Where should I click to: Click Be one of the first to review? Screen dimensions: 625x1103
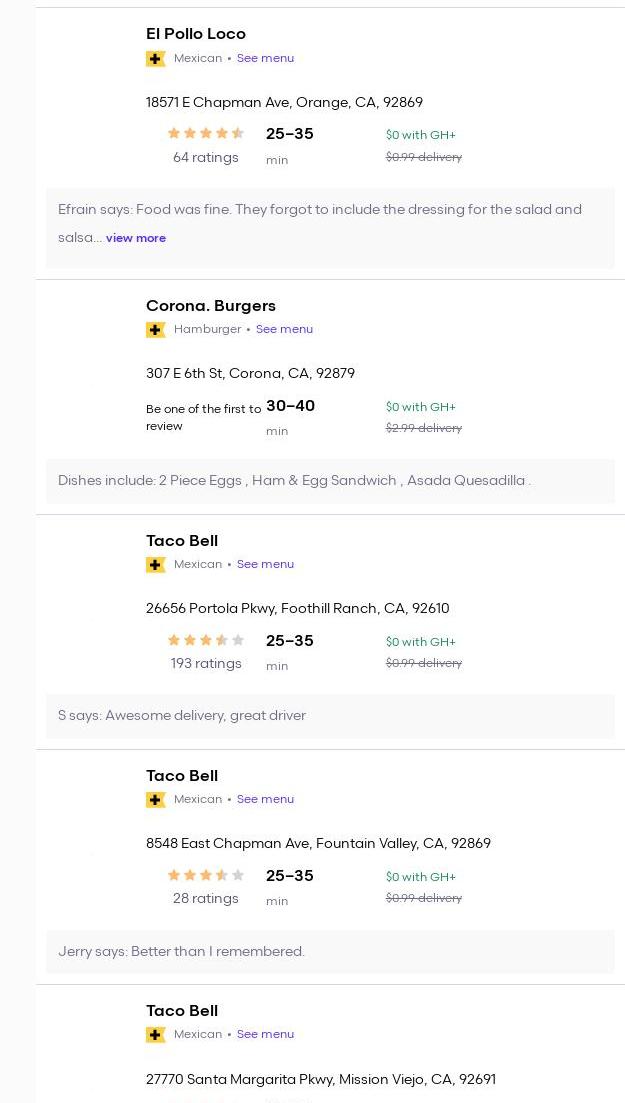[203, 417]
